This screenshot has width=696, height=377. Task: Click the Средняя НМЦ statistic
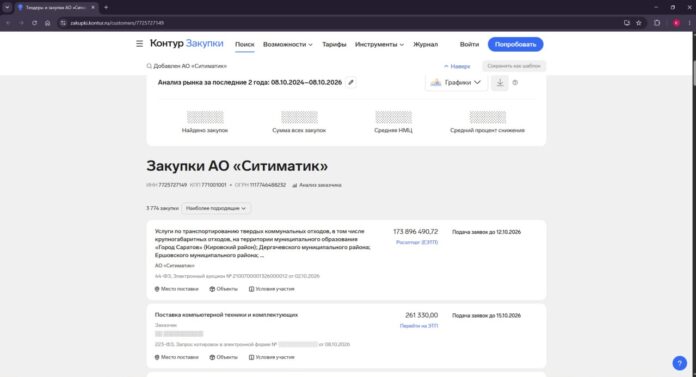[x=393, y=122]
